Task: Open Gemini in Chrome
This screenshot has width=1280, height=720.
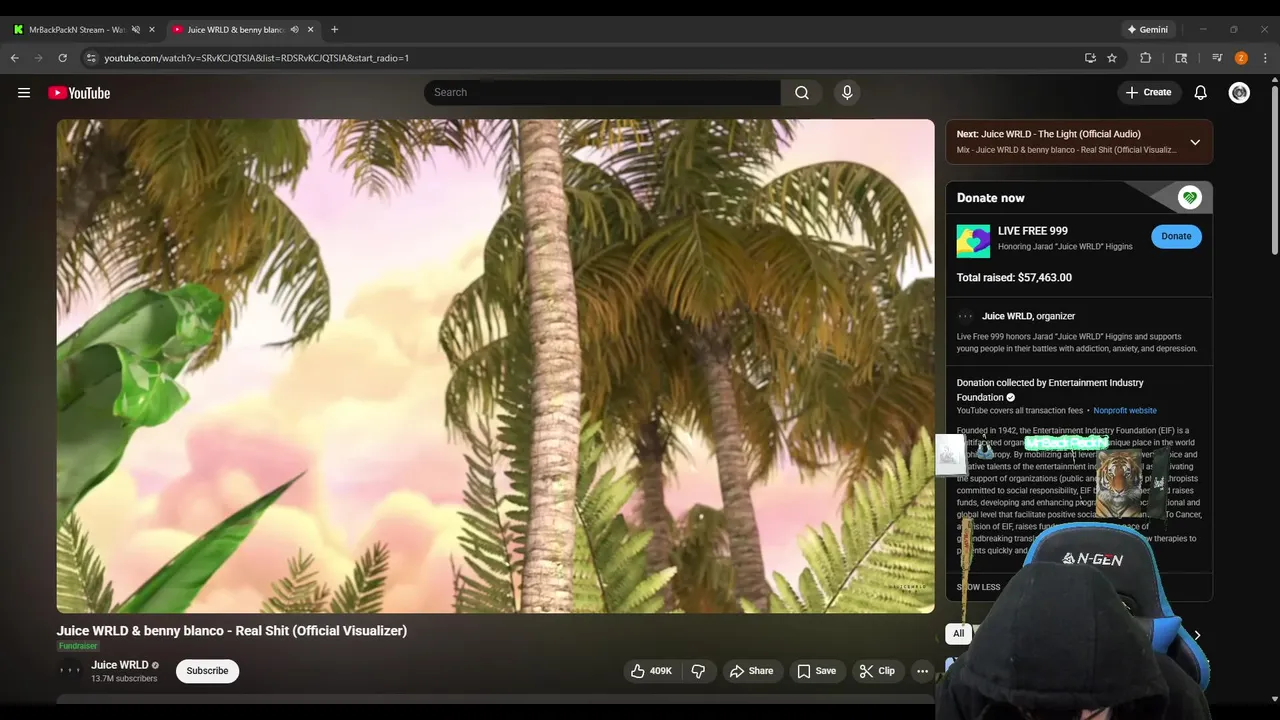Action: coord(1148,30)
